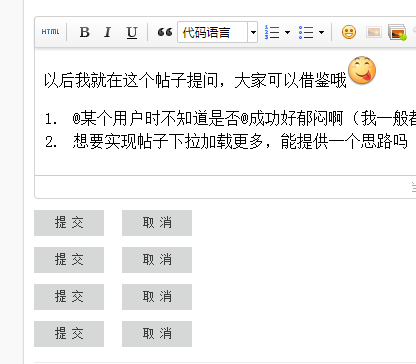Viewport: 416px width, 364px height.
Task: Expand the bulleted list style options arrow
Action: [321, 32]
